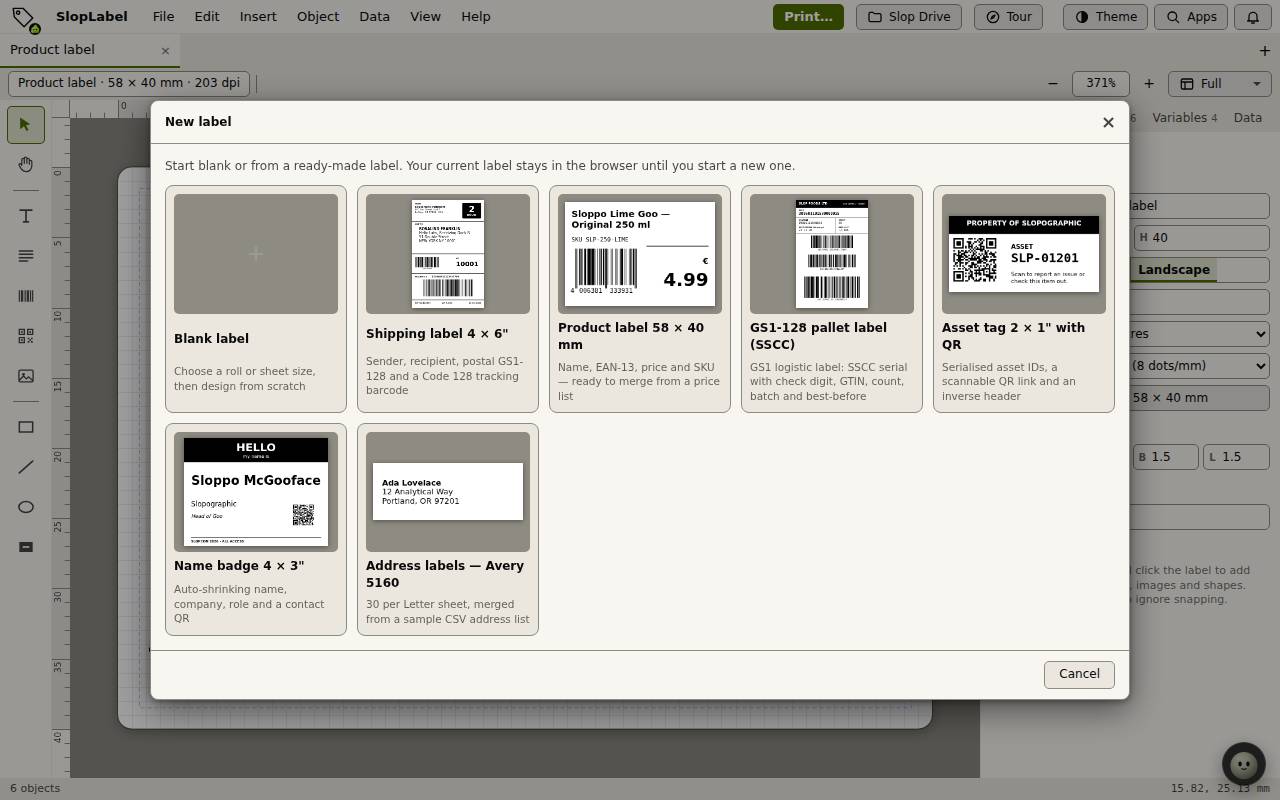The image size is (1280, 800).
Task: Open the Full view mode dropdown
Action: tap(1220, 84)
